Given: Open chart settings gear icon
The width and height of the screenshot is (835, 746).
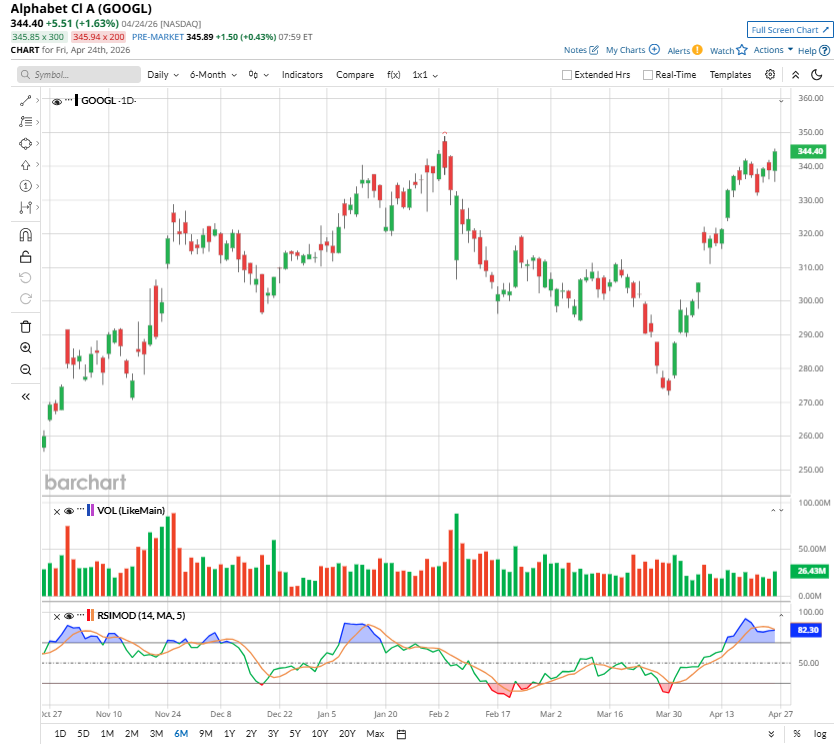Looking at the screenshot, I should click(770, 75).
